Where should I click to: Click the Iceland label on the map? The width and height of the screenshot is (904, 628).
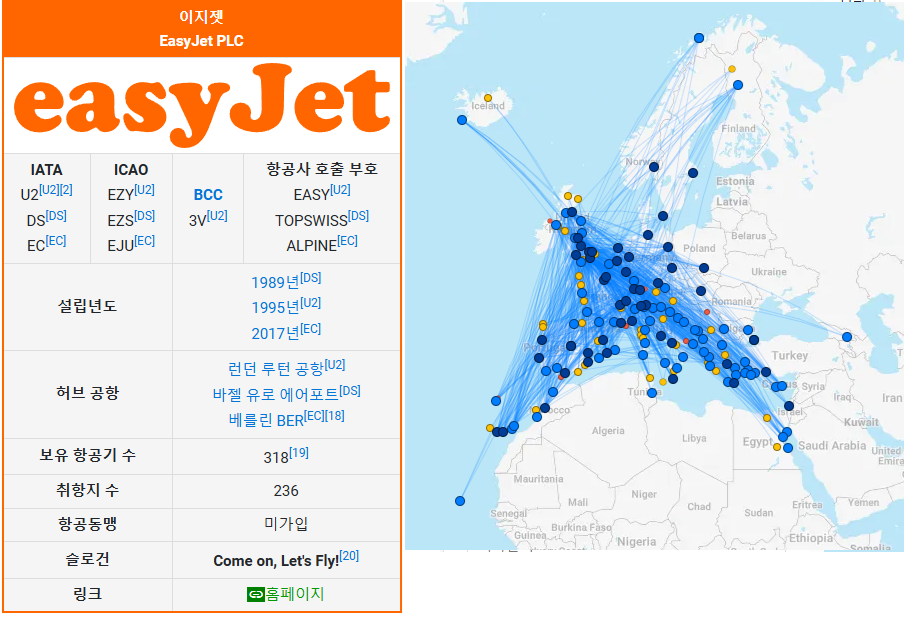(x=488, y=106)
